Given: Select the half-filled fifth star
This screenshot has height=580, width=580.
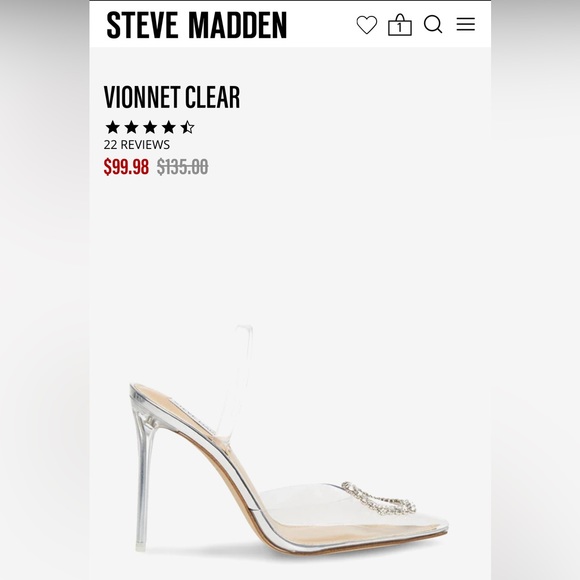Looking at the screenshot, I should pos(187,127).
